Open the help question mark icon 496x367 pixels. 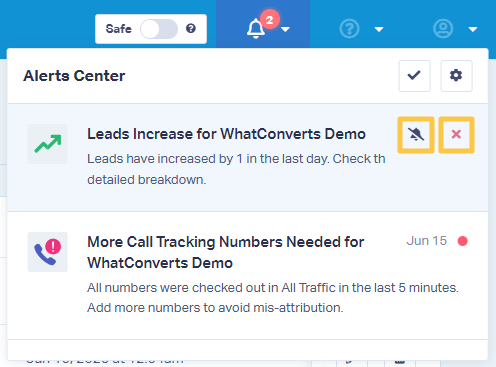click(x=349, y=29)
